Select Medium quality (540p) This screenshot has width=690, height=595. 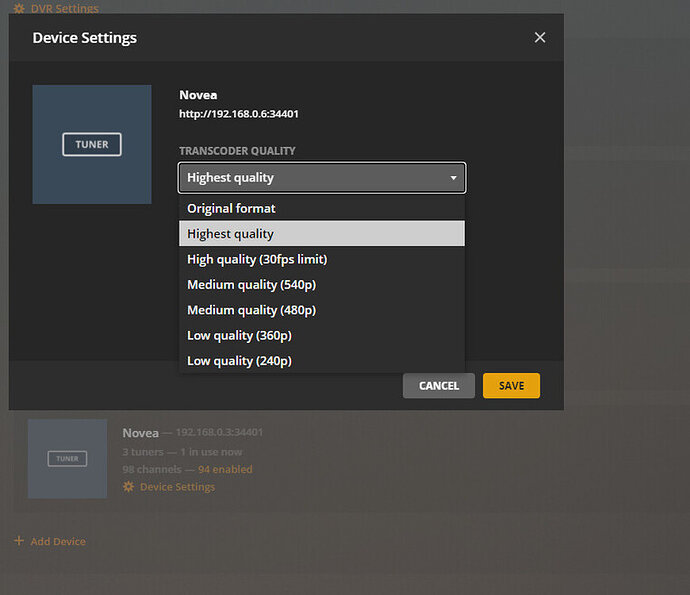point(322,285)
